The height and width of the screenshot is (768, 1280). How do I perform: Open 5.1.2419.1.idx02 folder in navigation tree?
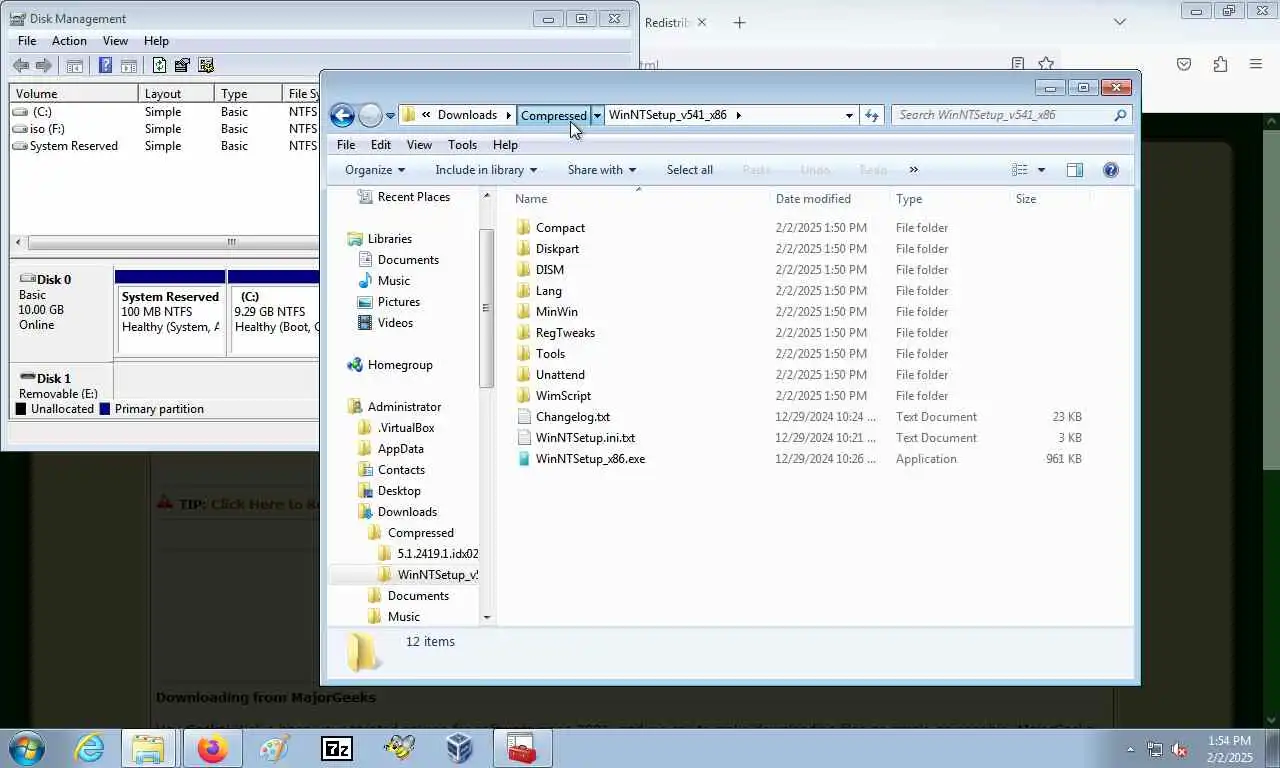click(437, 554)
